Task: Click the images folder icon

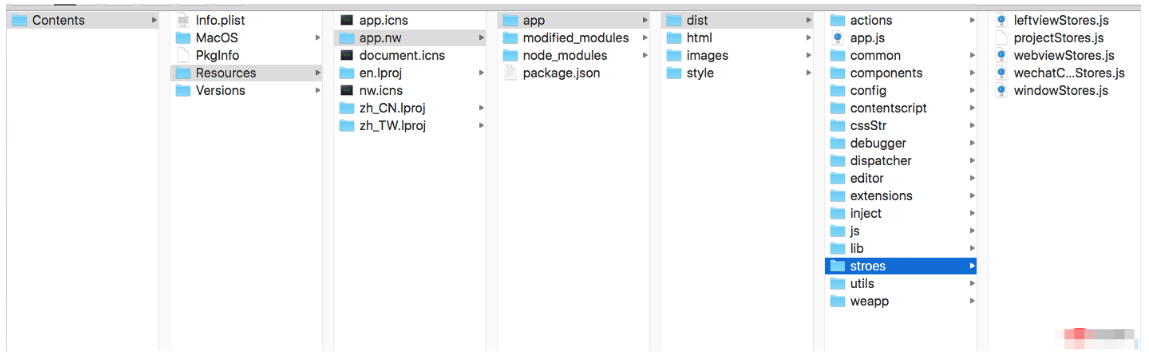Action: (674, 56)
